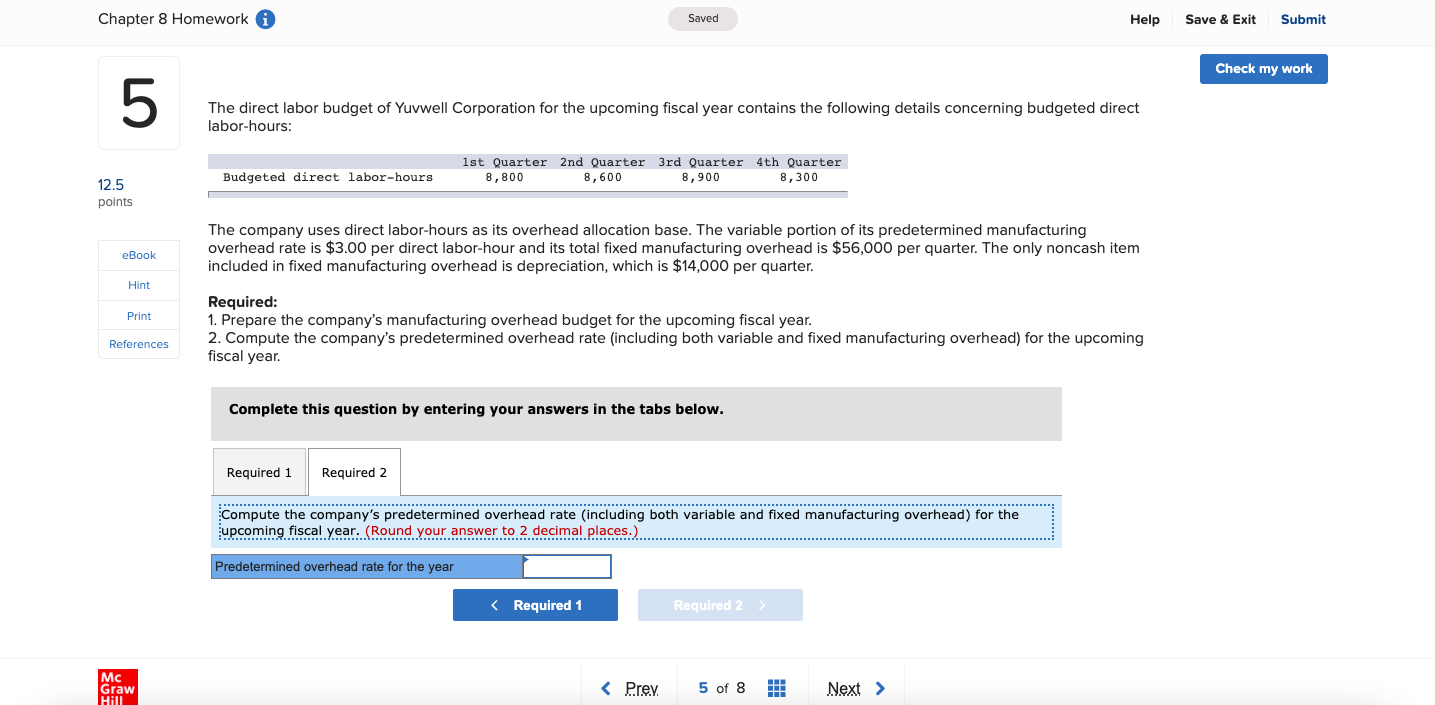Click the Budgeted direct labor-hours row label
1435x705 pixels.
[328, 177]
